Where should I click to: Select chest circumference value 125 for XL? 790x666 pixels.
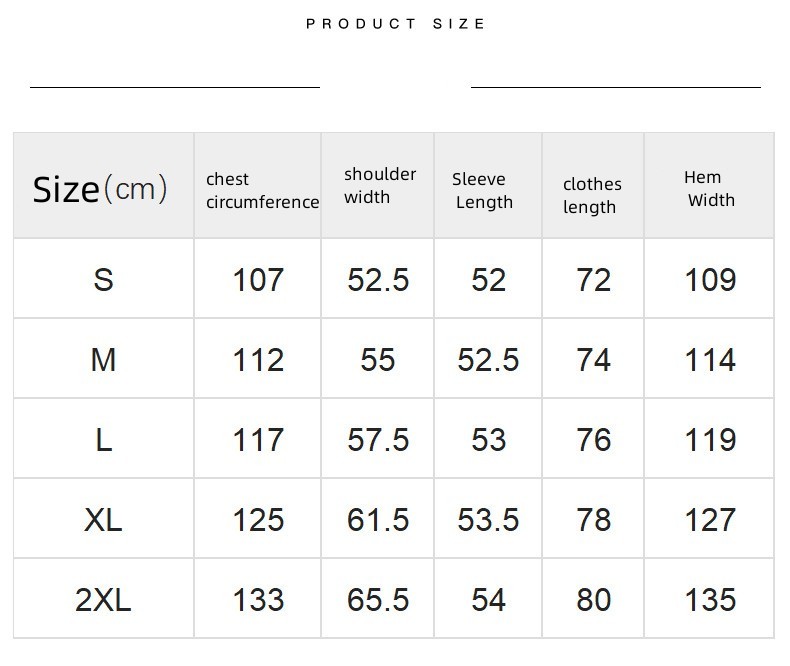(x=258, y=520)
